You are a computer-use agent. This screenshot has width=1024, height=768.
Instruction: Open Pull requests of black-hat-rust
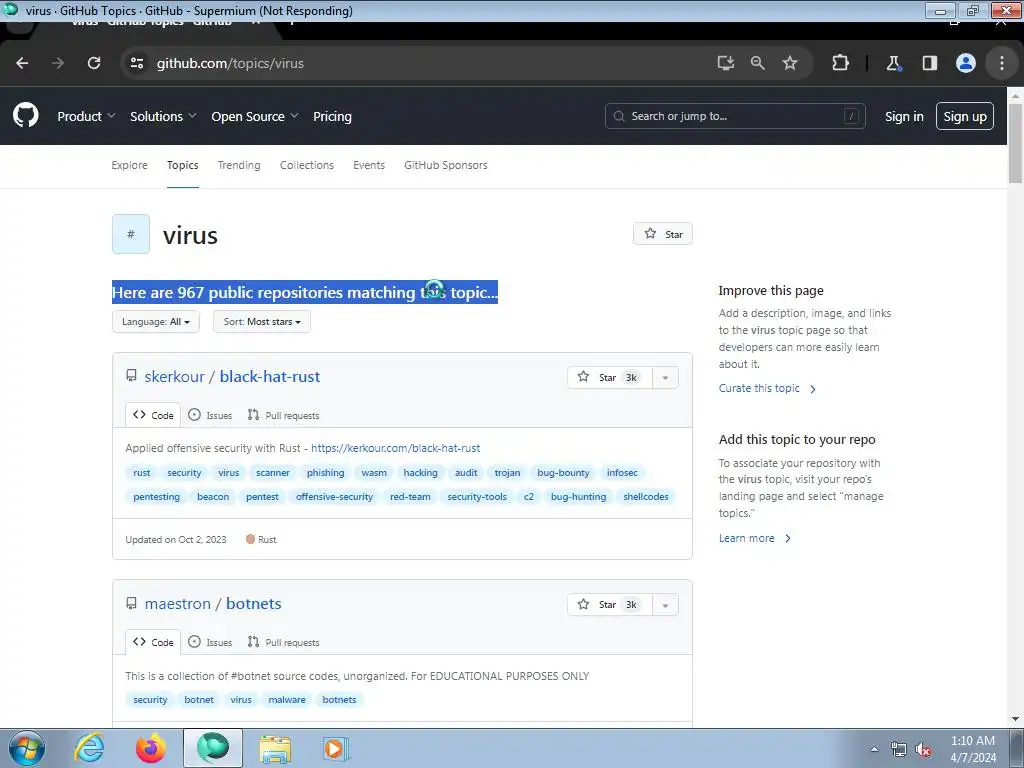tap(283, 415)
